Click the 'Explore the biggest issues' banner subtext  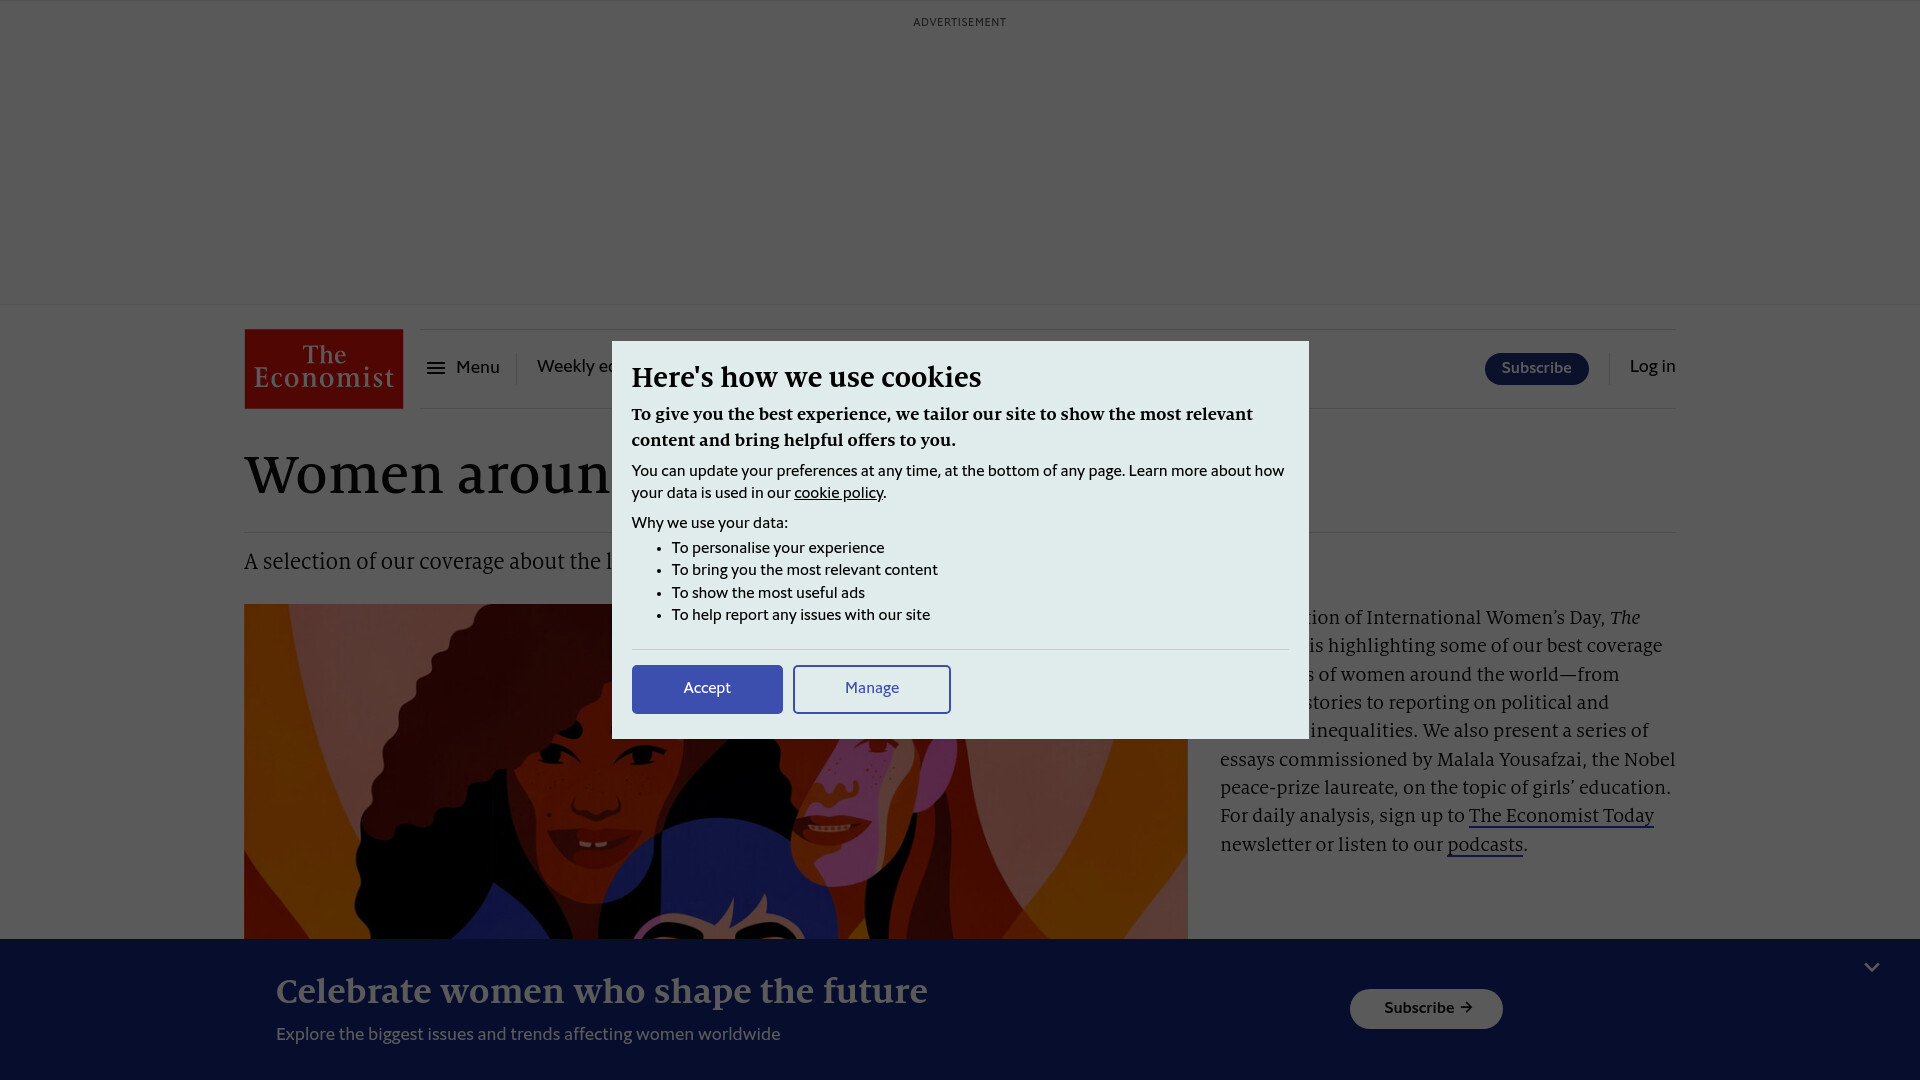click(x=528, y=1035)
